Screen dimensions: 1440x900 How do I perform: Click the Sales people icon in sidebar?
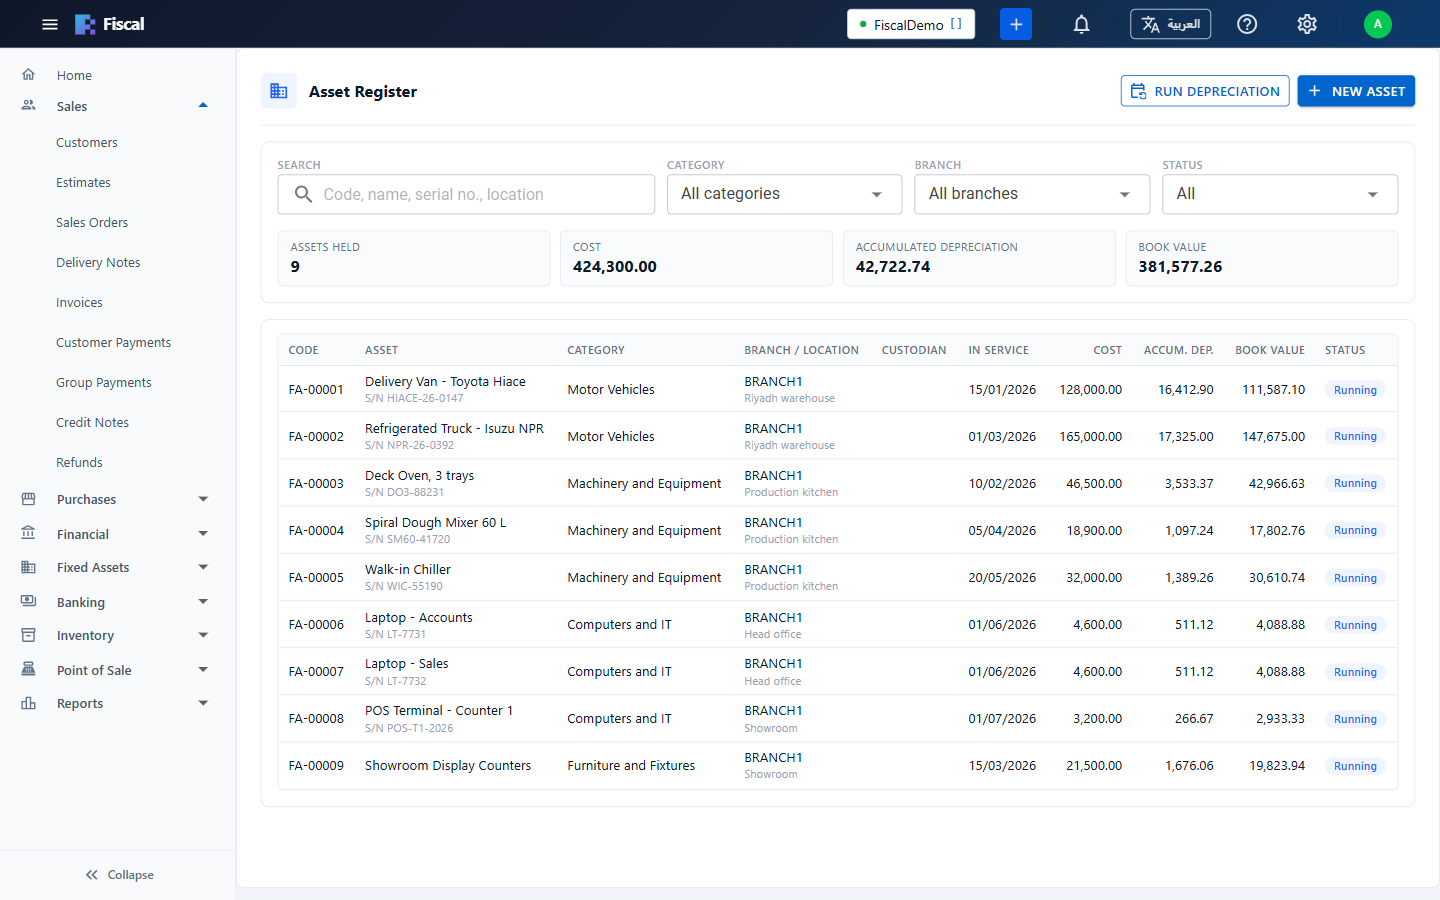pos(29,105)
